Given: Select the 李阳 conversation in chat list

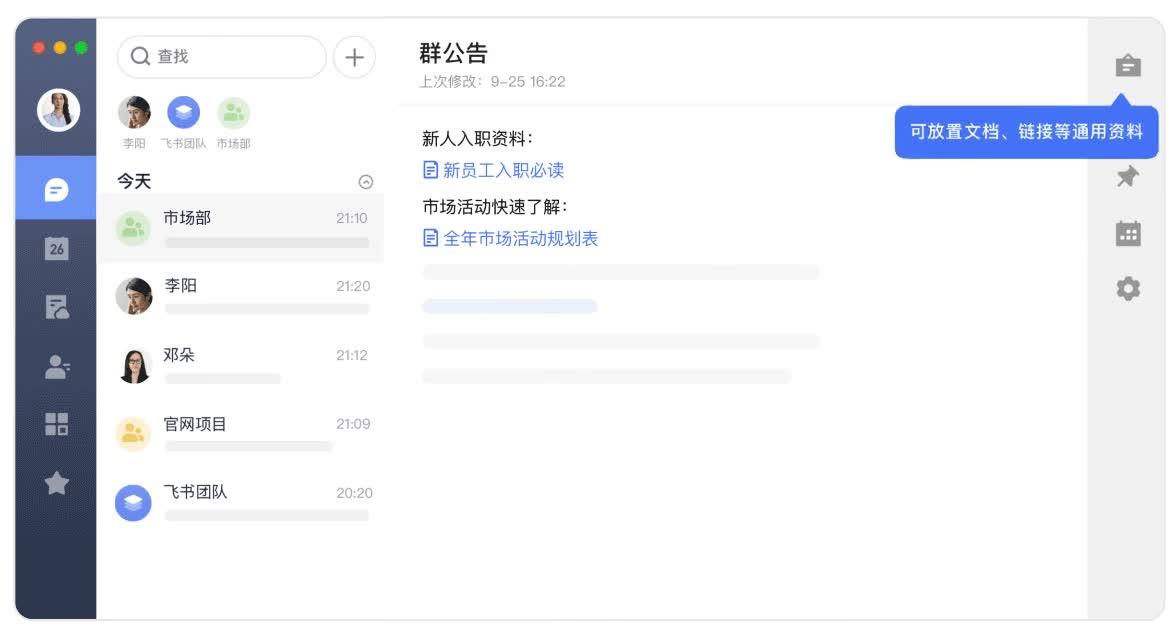Looking at the screenshot, I should pos(240,296).
